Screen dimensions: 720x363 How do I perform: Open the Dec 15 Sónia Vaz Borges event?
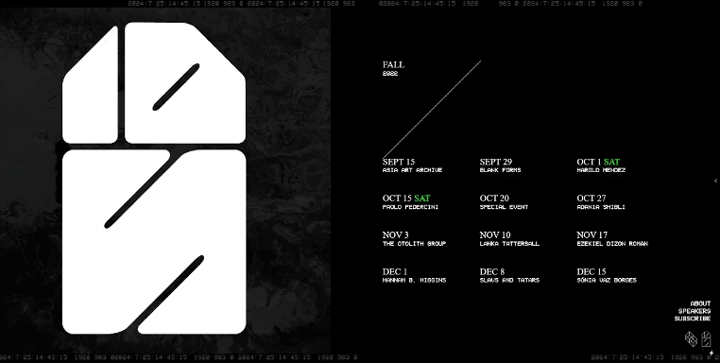pos(607,275)
